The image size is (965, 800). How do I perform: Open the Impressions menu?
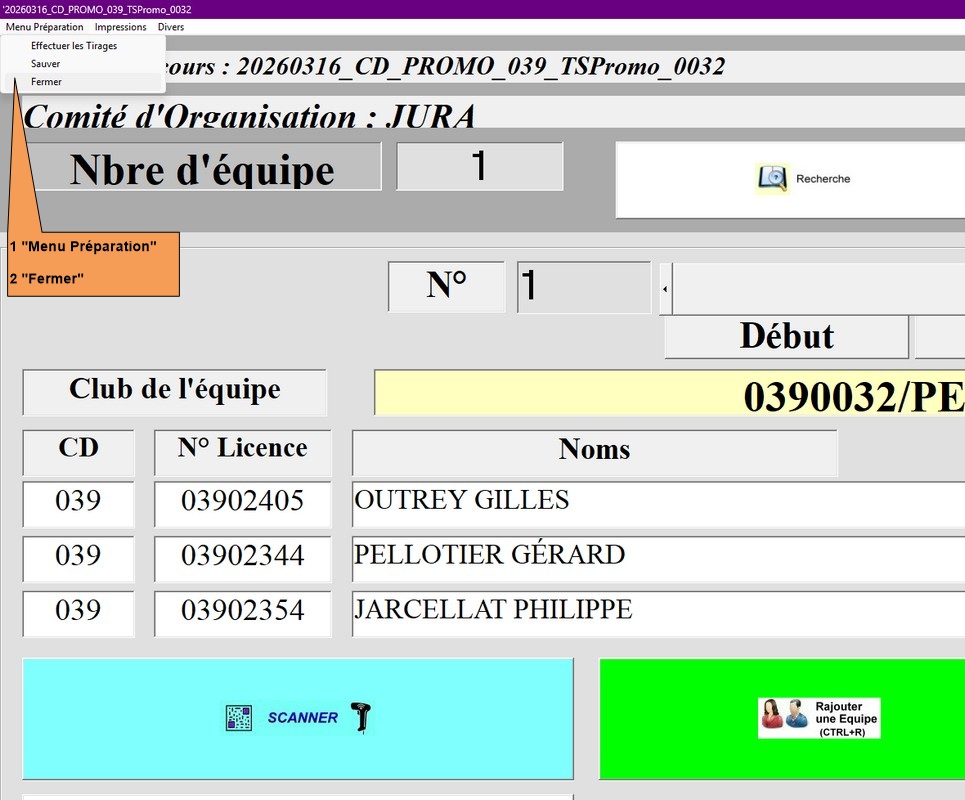click(x=120, y=27)
